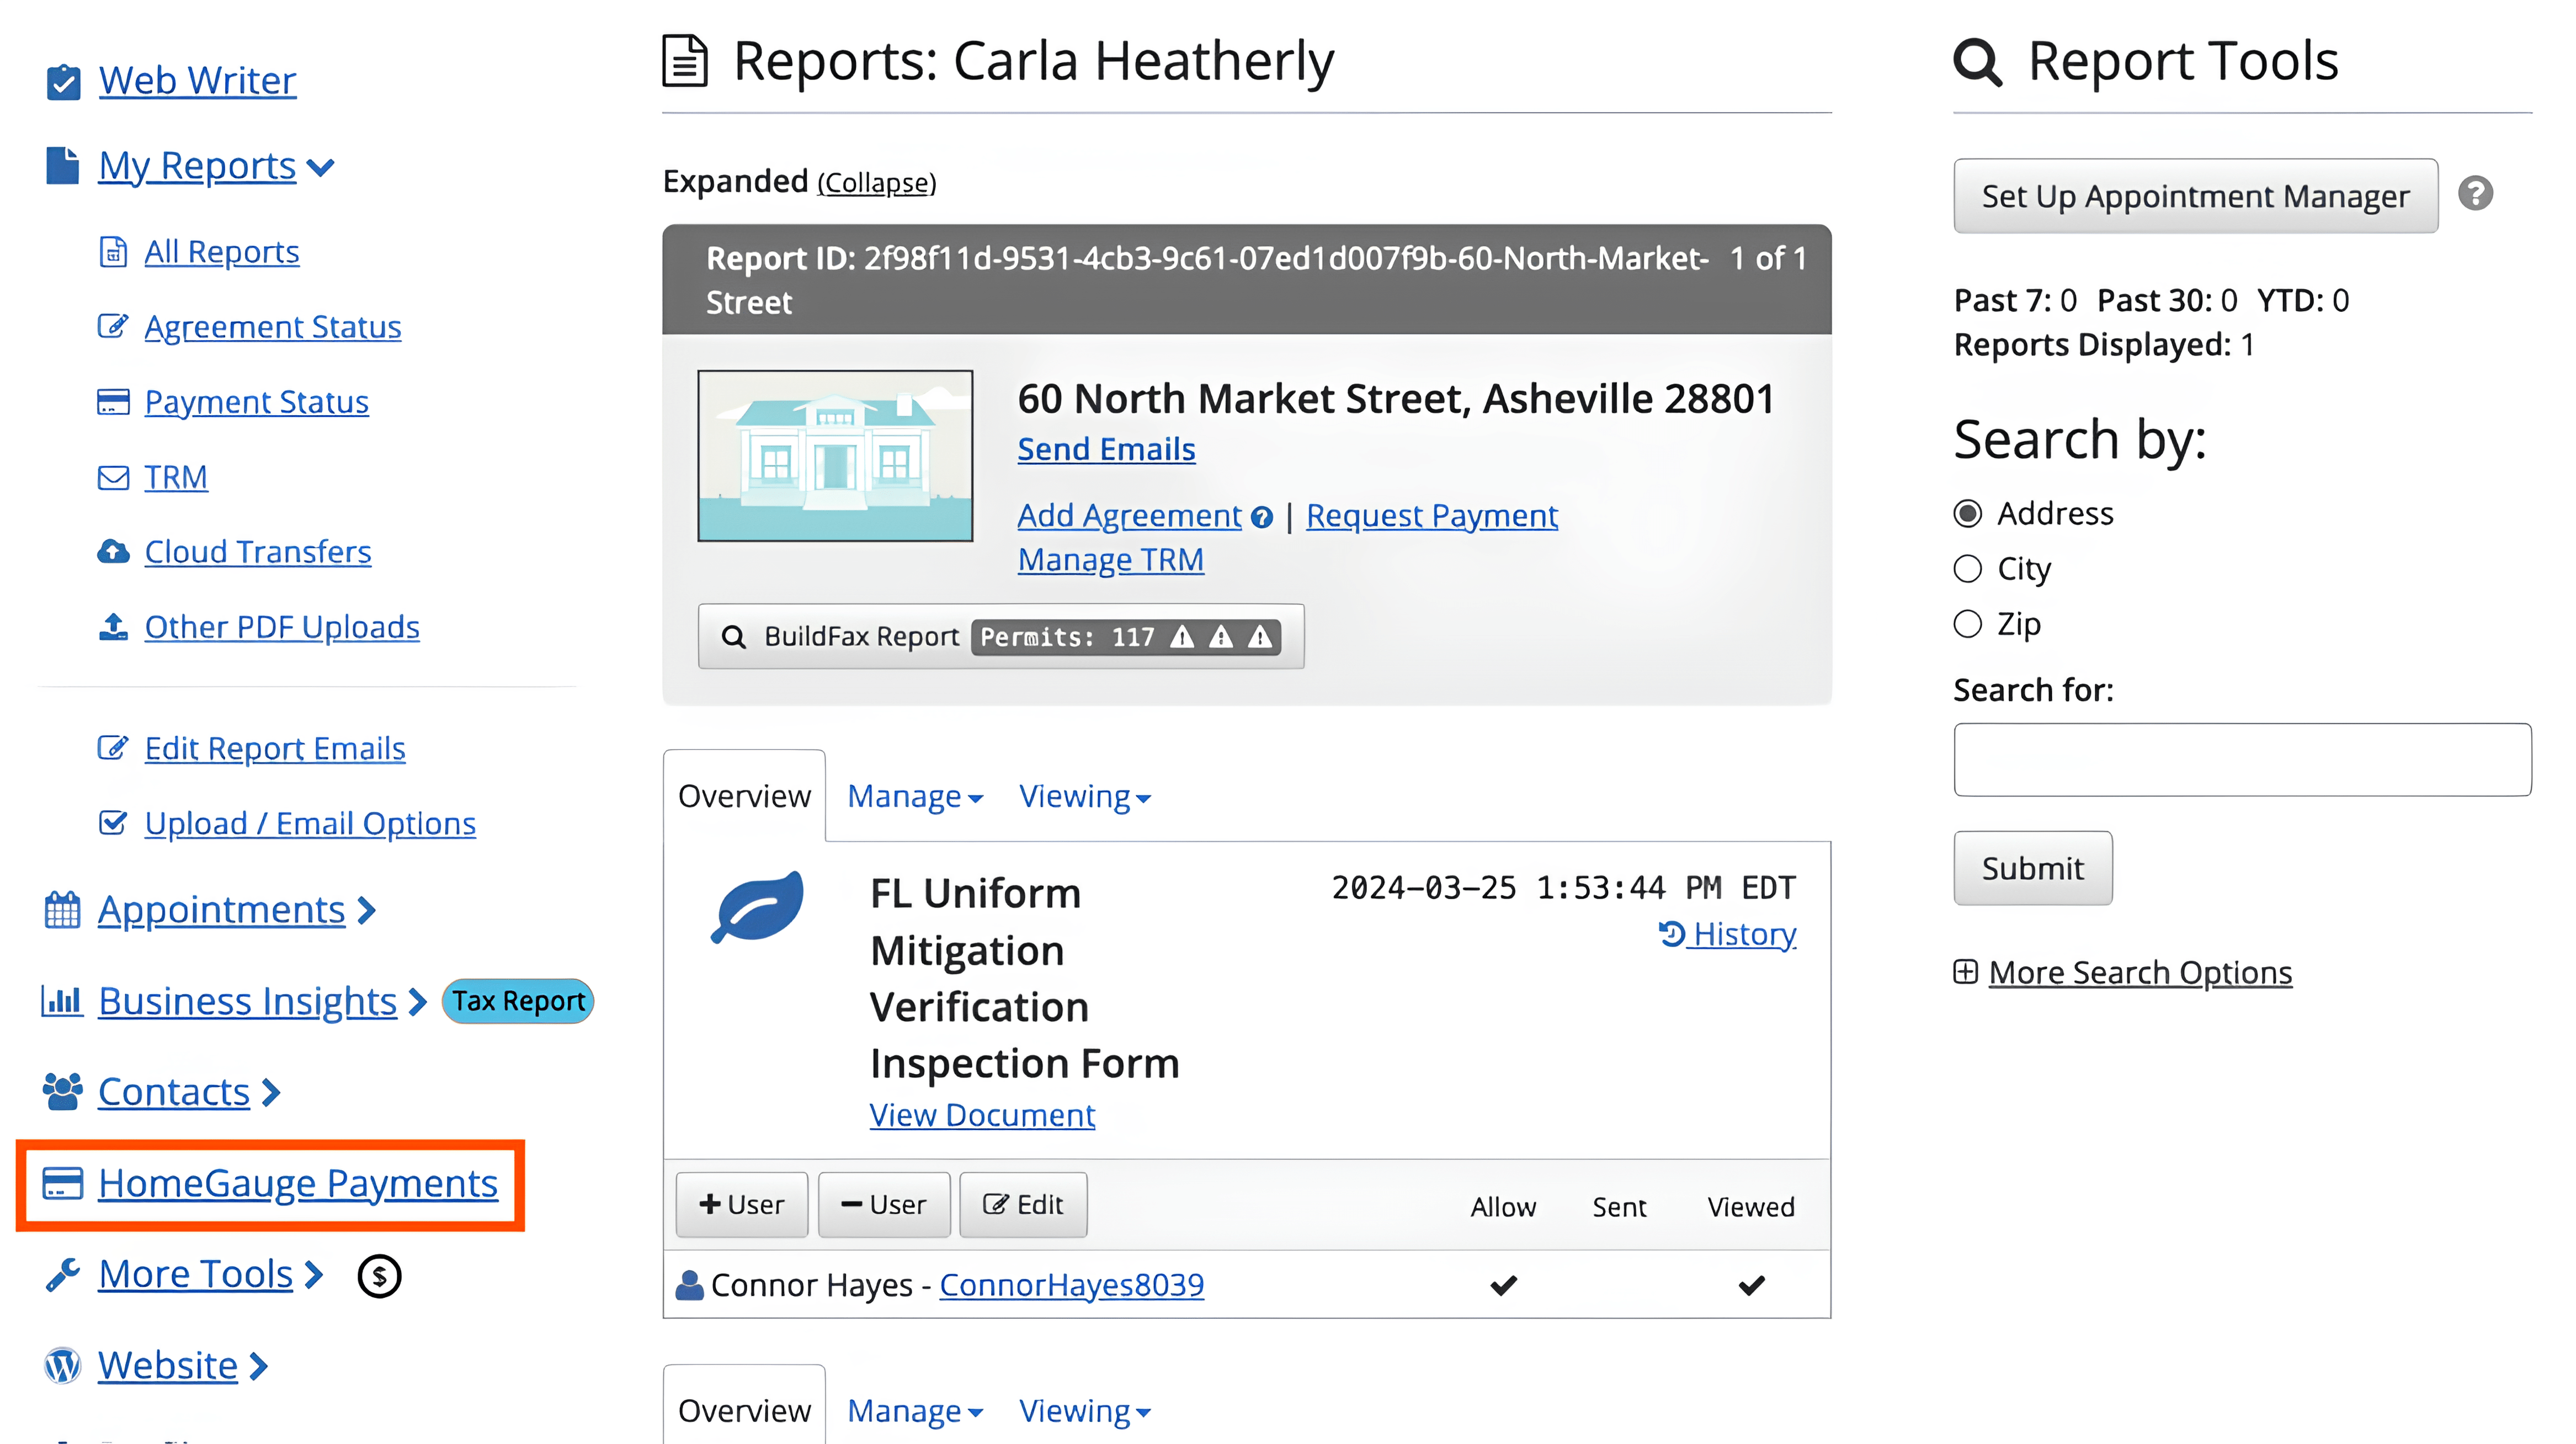The image size is (2576, 1444).
Task: Select the City radio button
Action: point(1967,569)
